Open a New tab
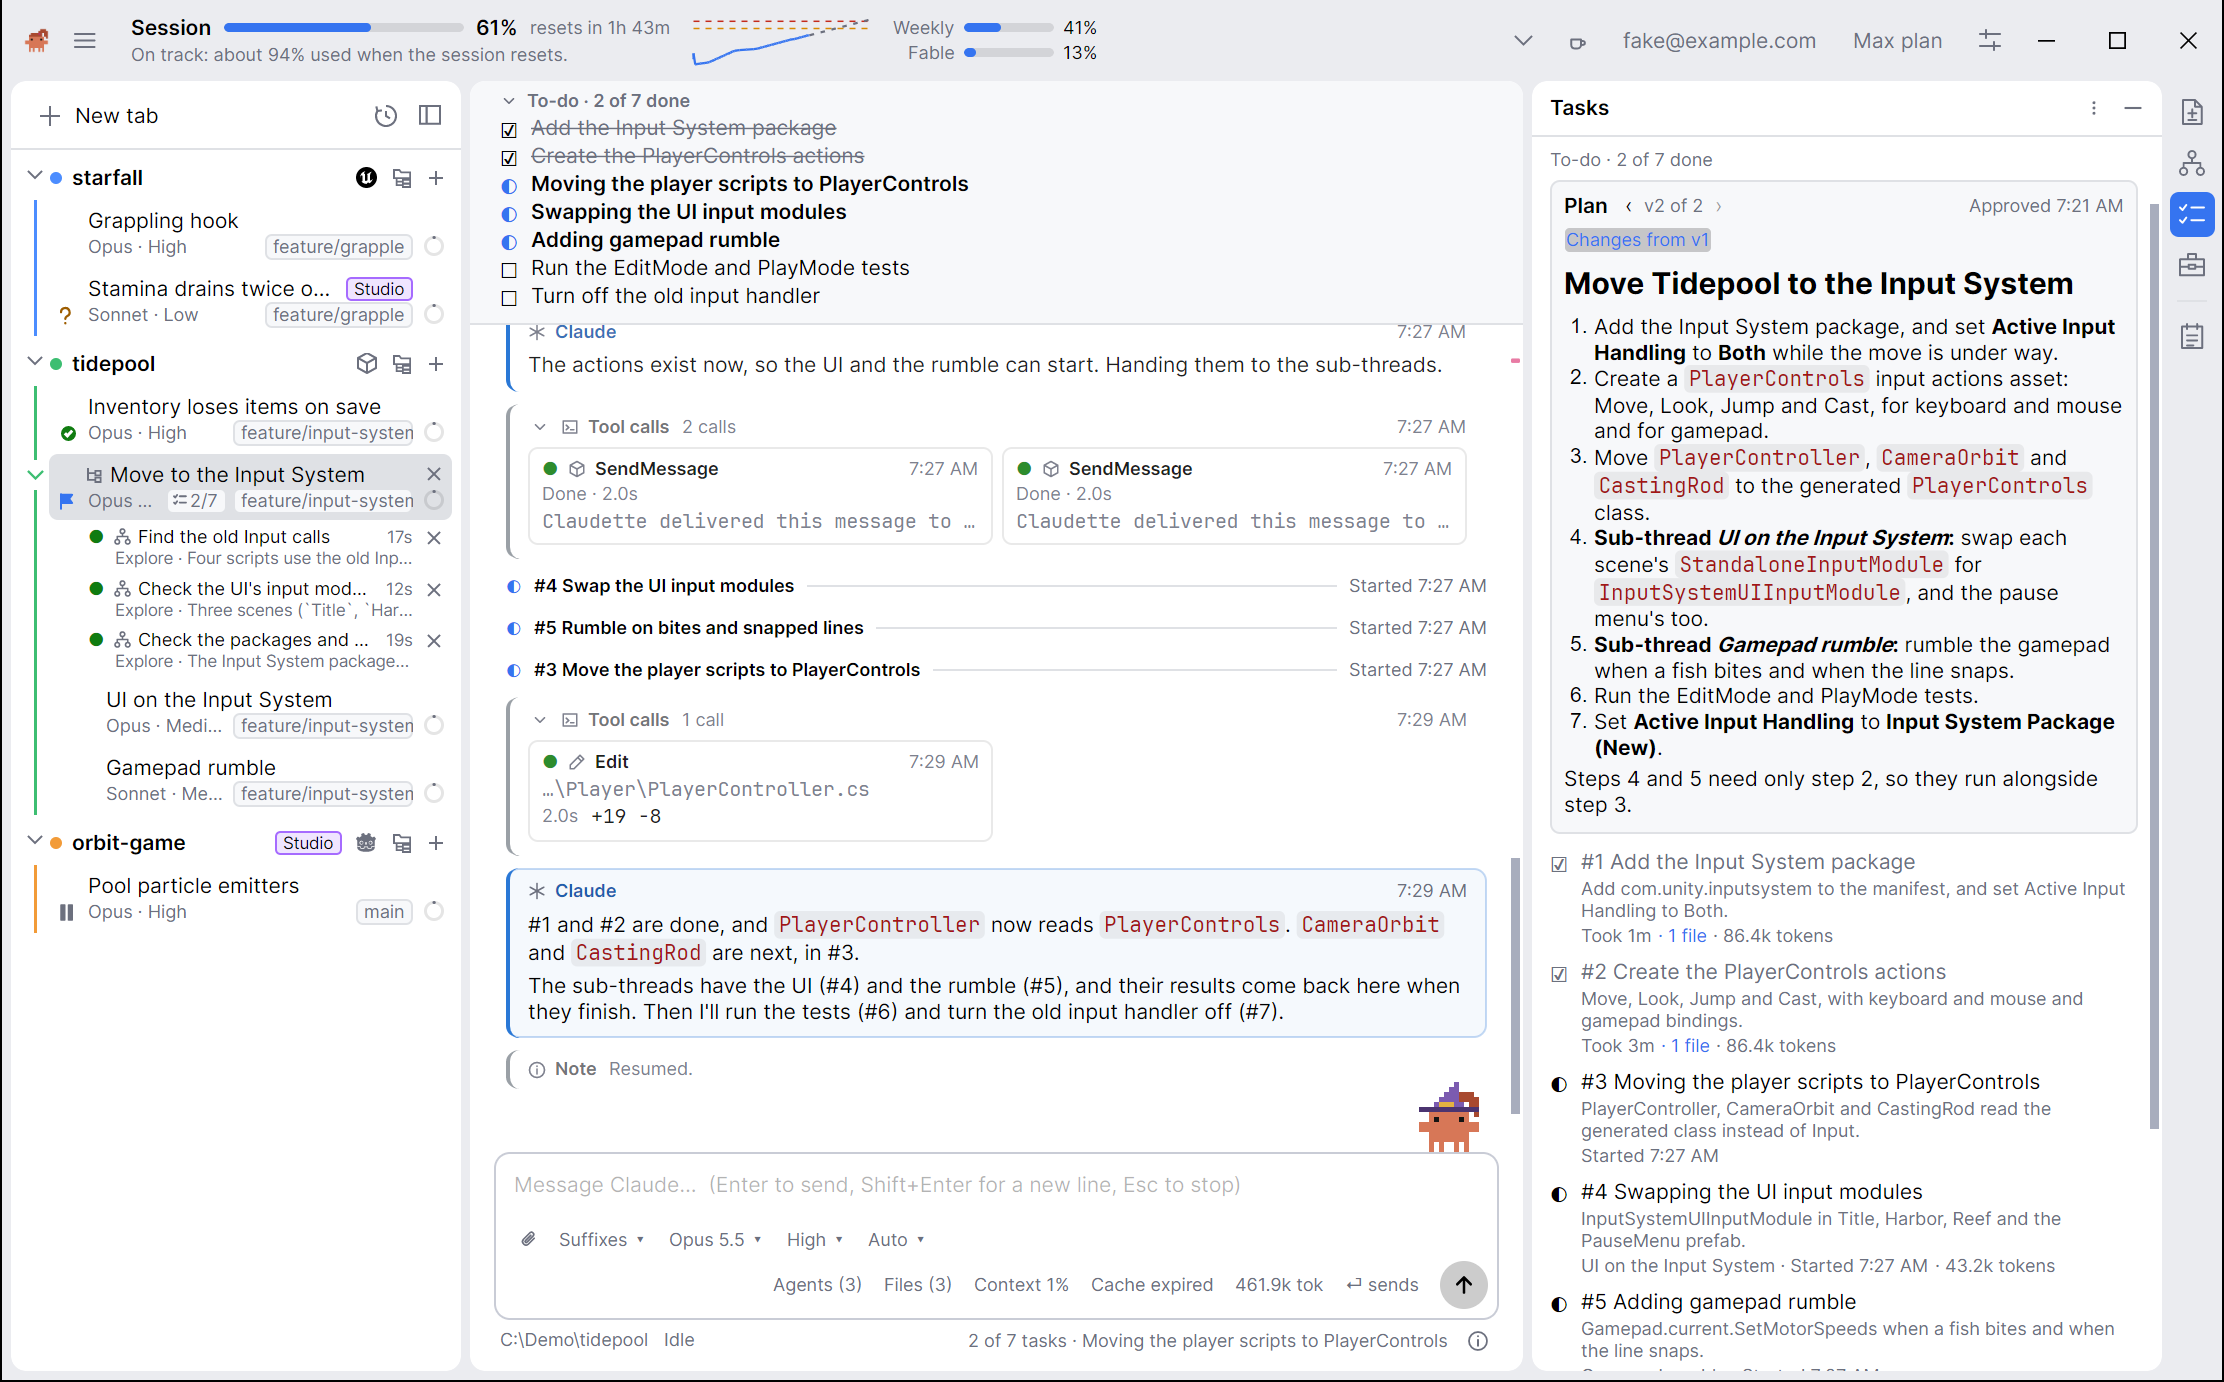This screenshot has width=2224, height=1382. click(99, 116)
